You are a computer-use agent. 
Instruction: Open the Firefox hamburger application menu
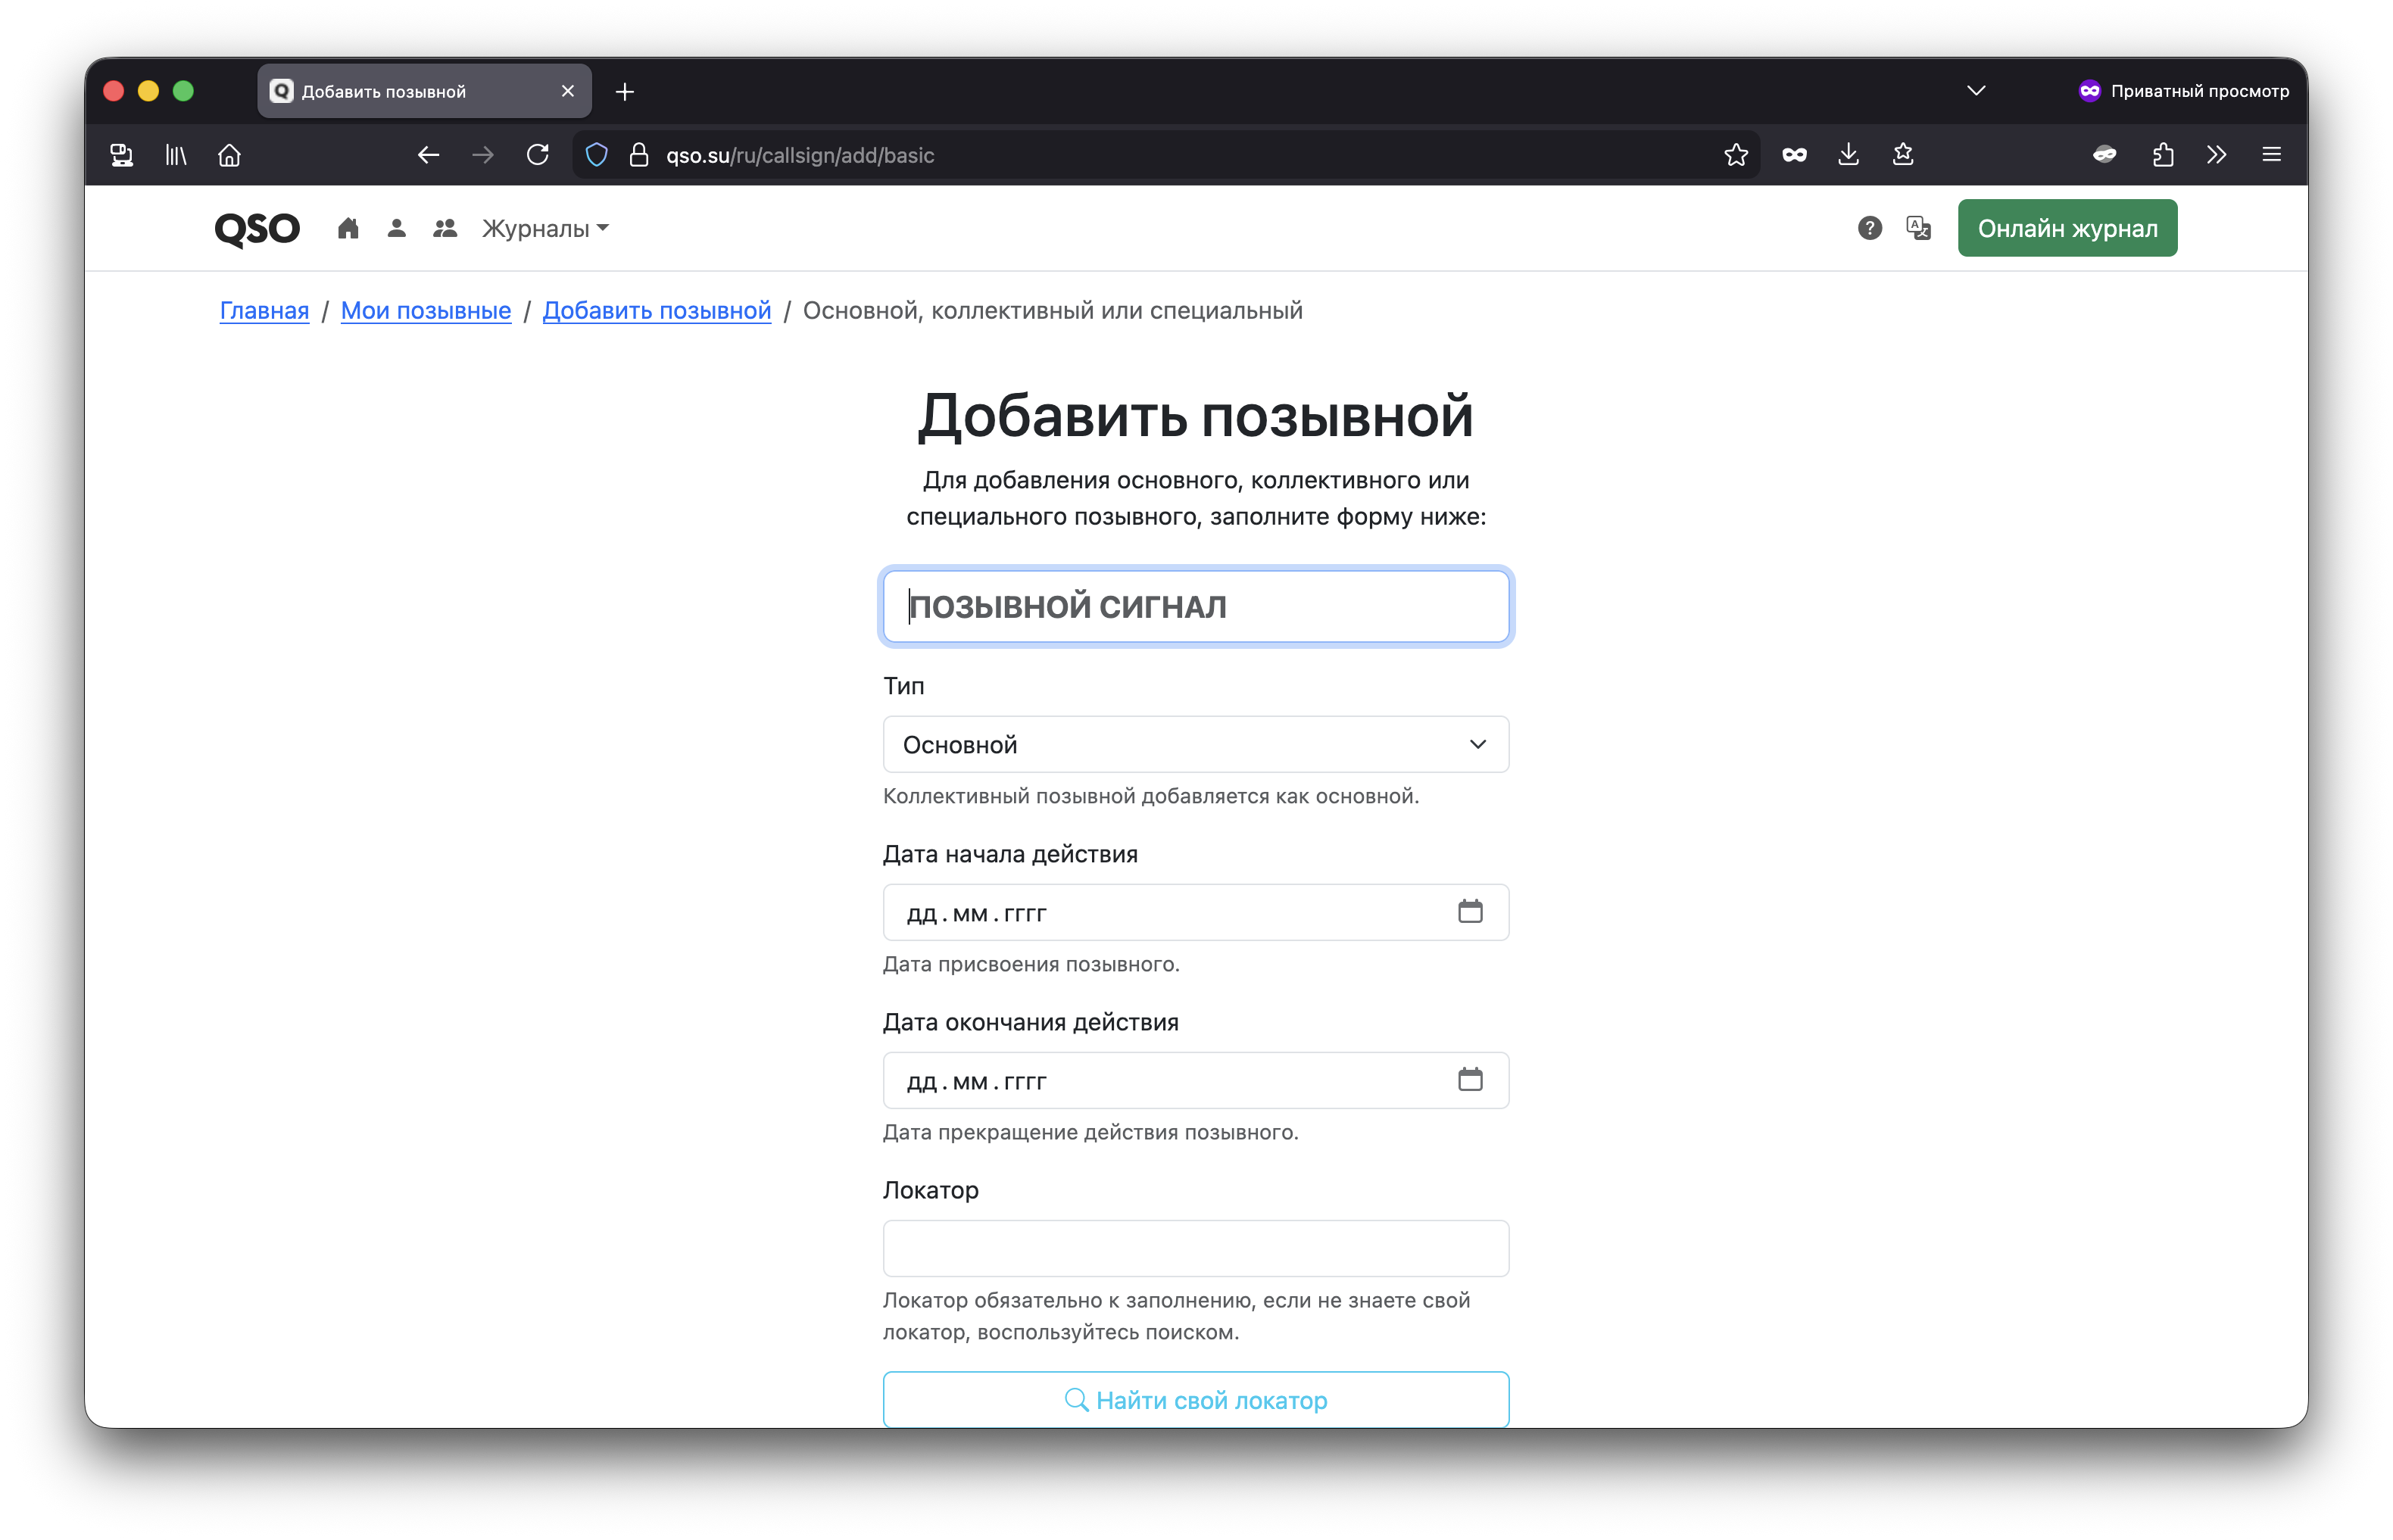[2271, 155]
